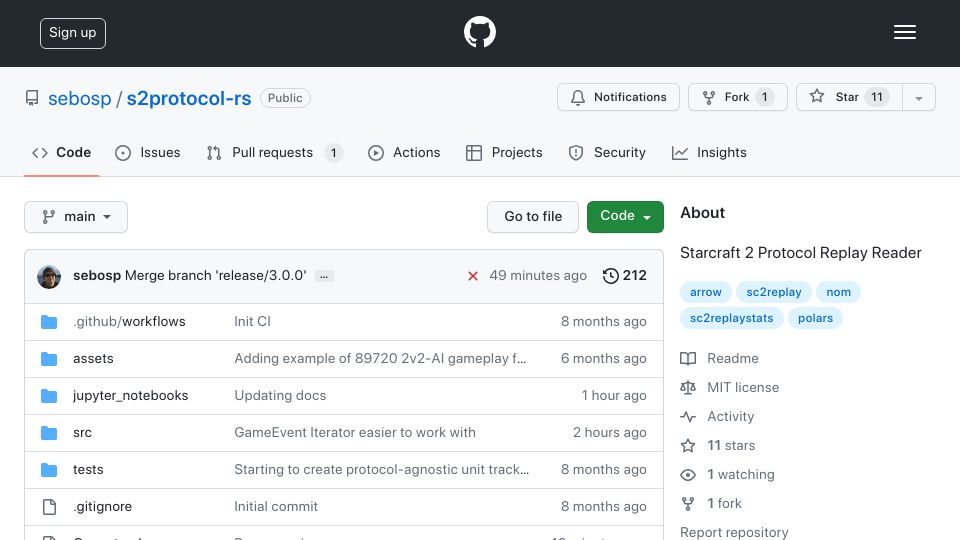Open the sebosp commit author link
The width and height of the screenshot is (960, 540).
pyautogui.click(x=97, y=276)
